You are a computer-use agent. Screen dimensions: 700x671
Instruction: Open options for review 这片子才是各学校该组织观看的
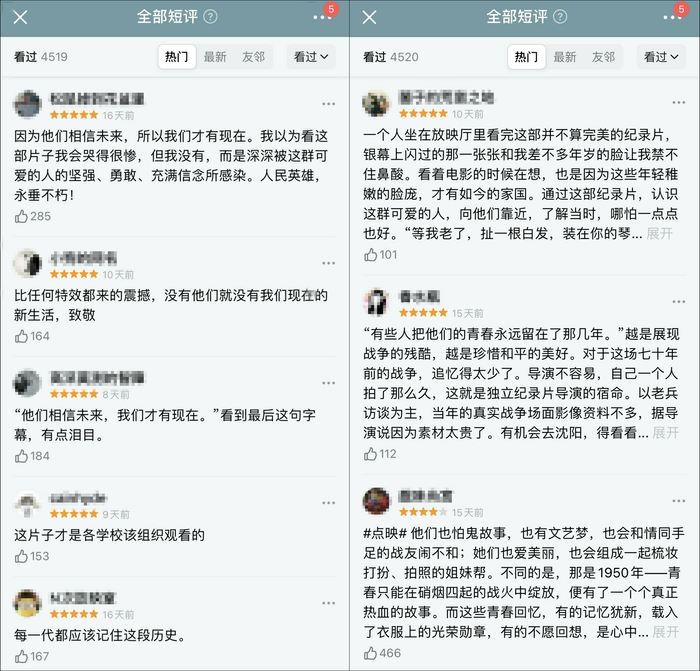[329, 503]
